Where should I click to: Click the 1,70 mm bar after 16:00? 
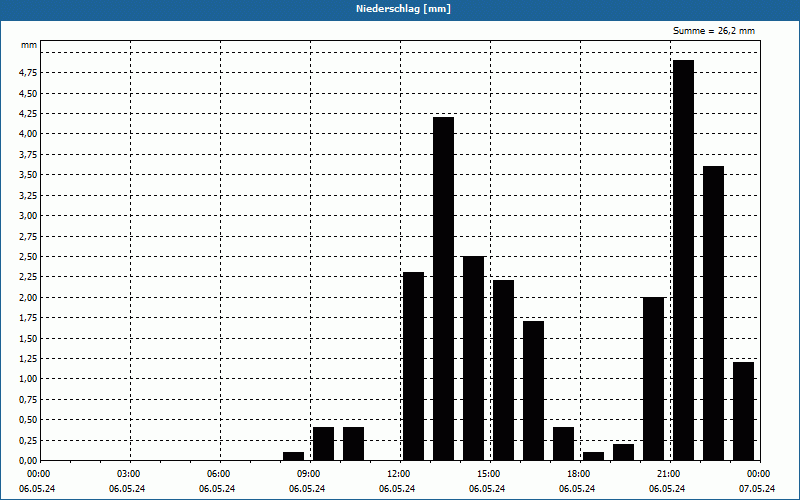pos(533,391)
